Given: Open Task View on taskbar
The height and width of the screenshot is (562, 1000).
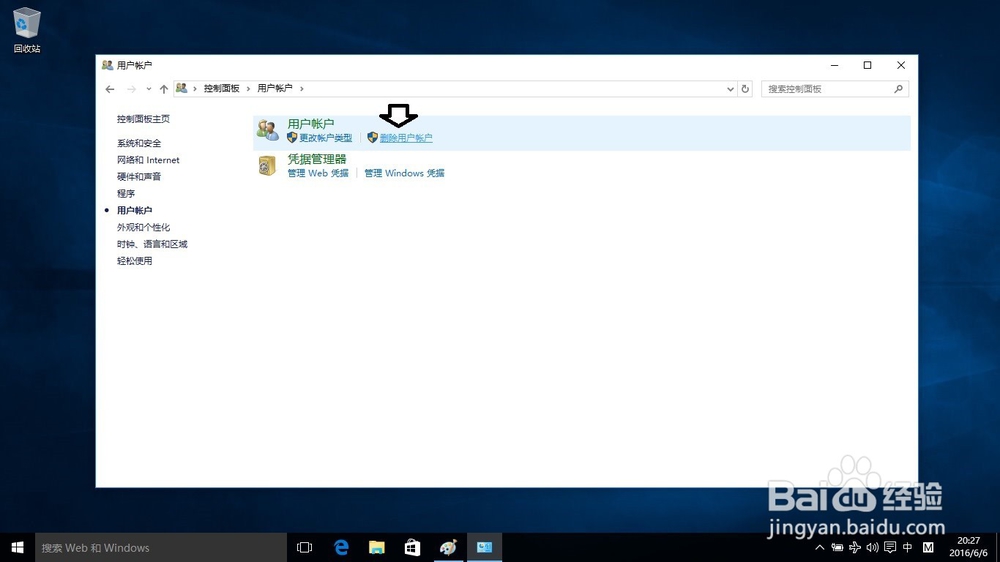Looking at the screenshot, I should (305, 547).
